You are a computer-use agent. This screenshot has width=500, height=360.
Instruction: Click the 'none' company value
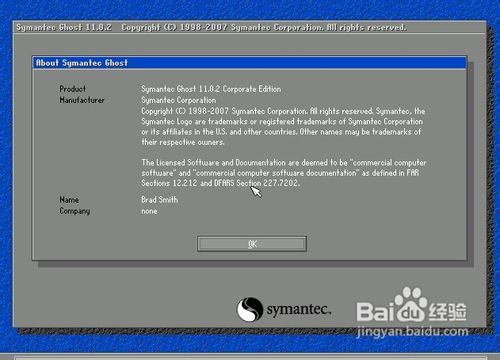pos(149,211)
